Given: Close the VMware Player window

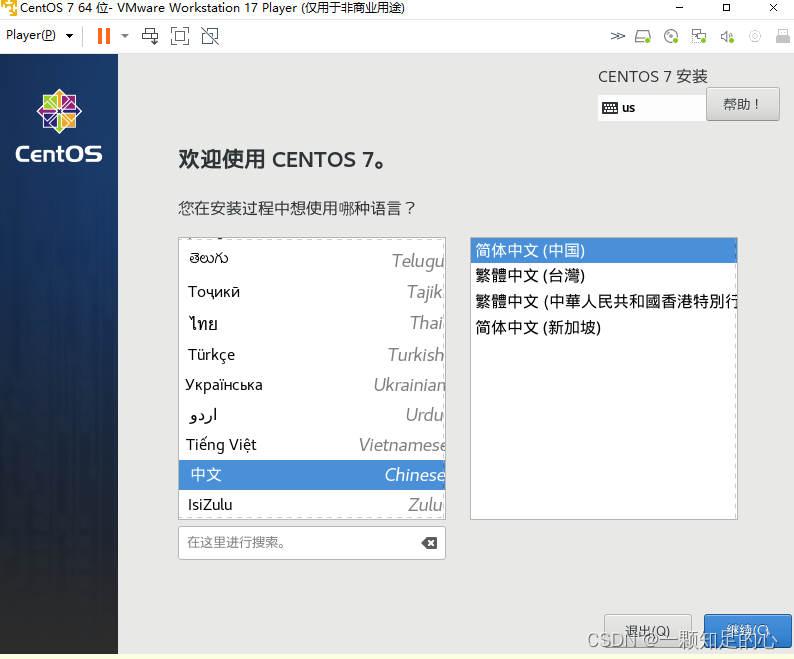Looking at the screenshot, I should 773,8.
